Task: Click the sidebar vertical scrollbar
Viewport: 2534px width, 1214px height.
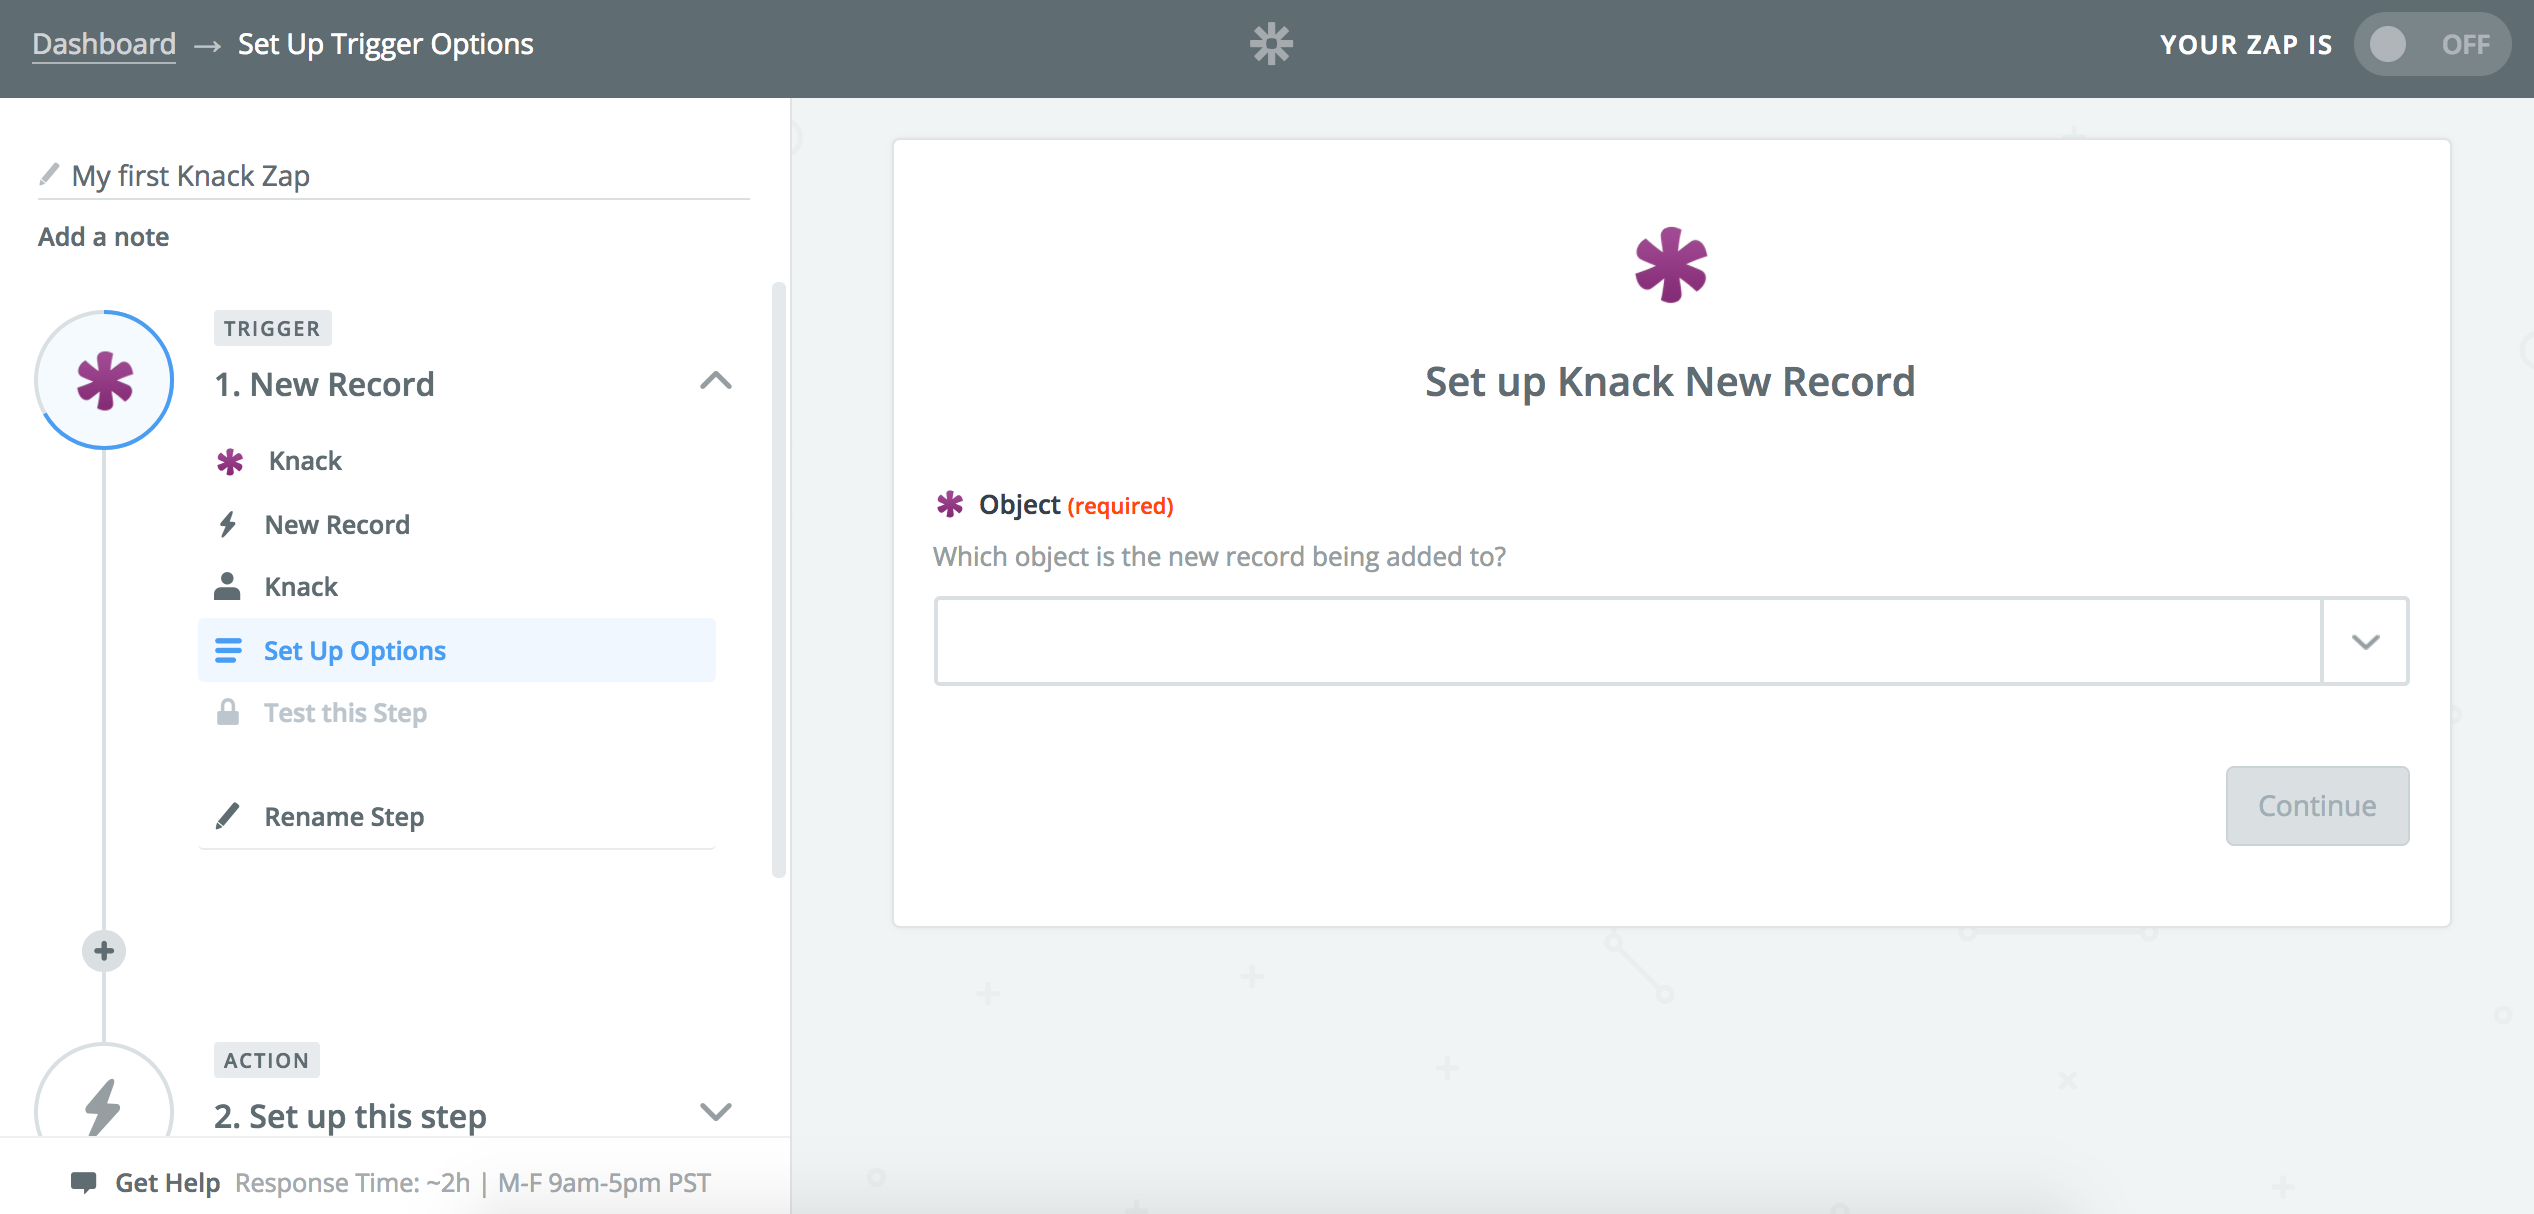Action: click(778, 580)
